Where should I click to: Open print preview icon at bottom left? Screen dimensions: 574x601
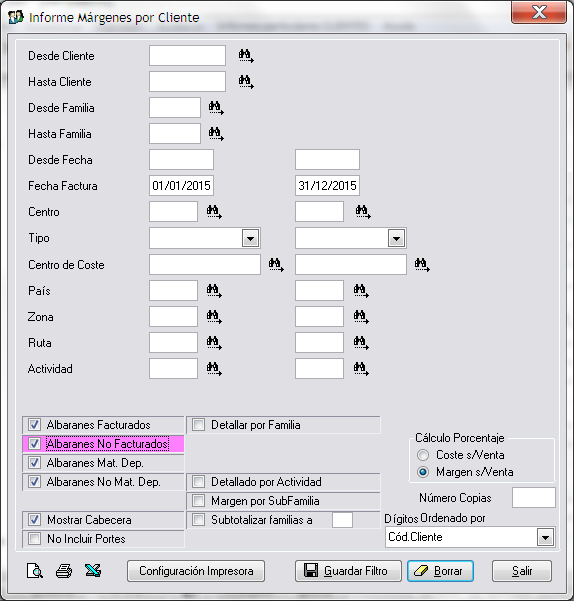click(x=34, y=571)
